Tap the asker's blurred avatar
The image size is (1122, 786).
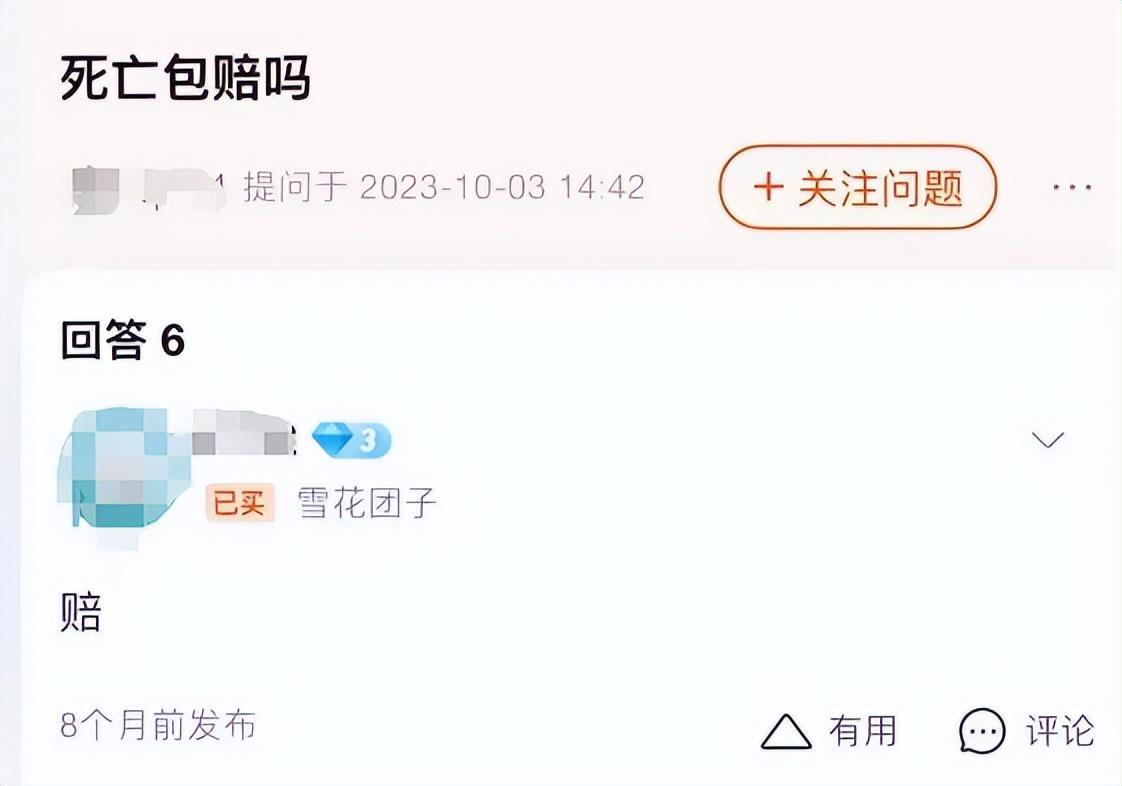pos(96,189)
